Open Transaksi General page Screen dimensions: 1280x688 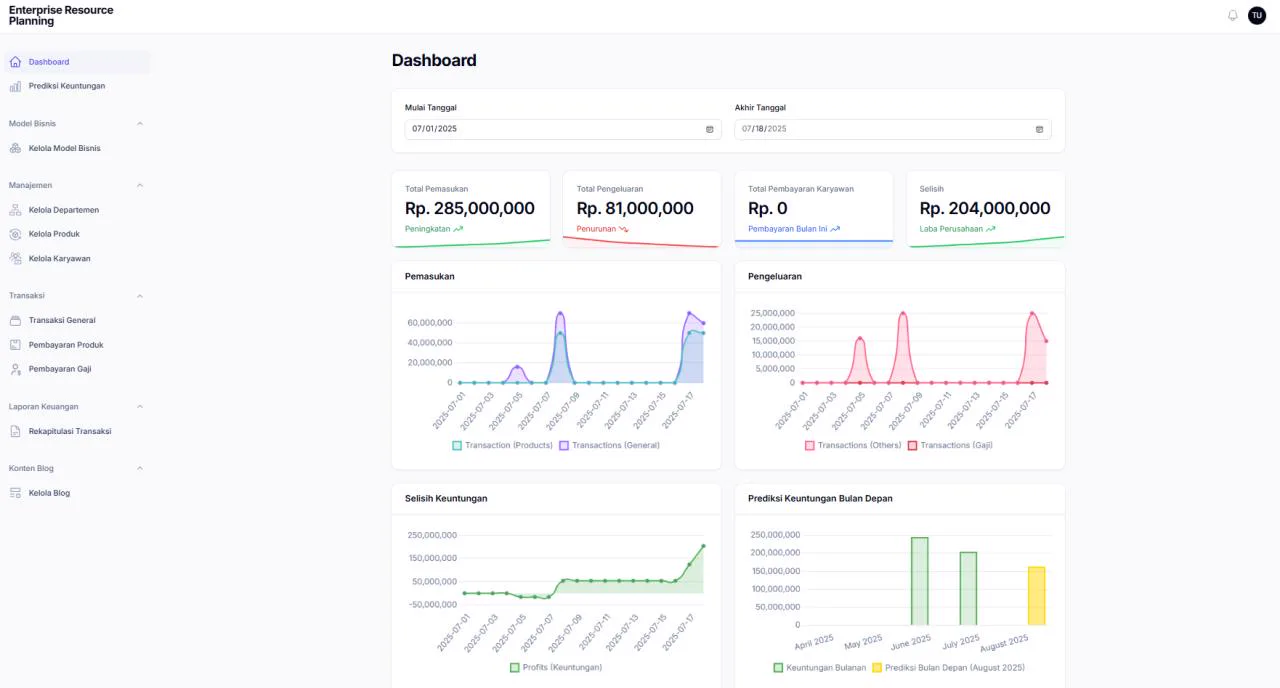77,320
